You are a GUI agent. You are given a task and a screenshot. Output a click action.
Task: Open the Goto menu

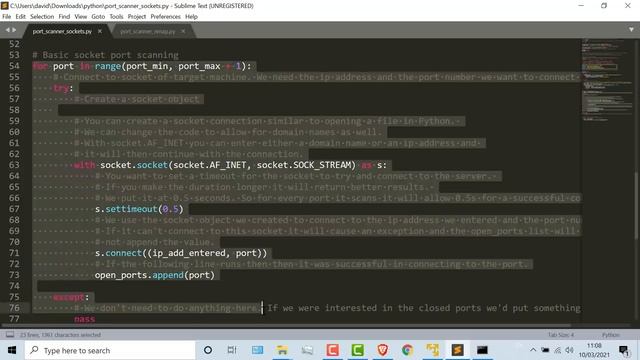[x=98, y=17]
